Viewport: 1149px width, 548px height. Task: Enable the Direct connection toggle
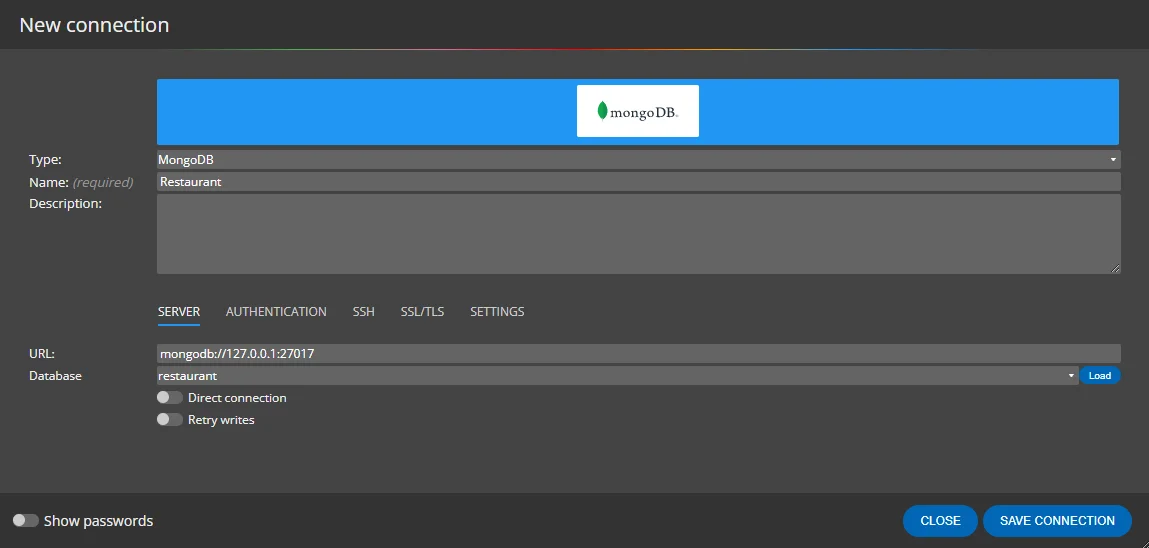tap(170, 398)
